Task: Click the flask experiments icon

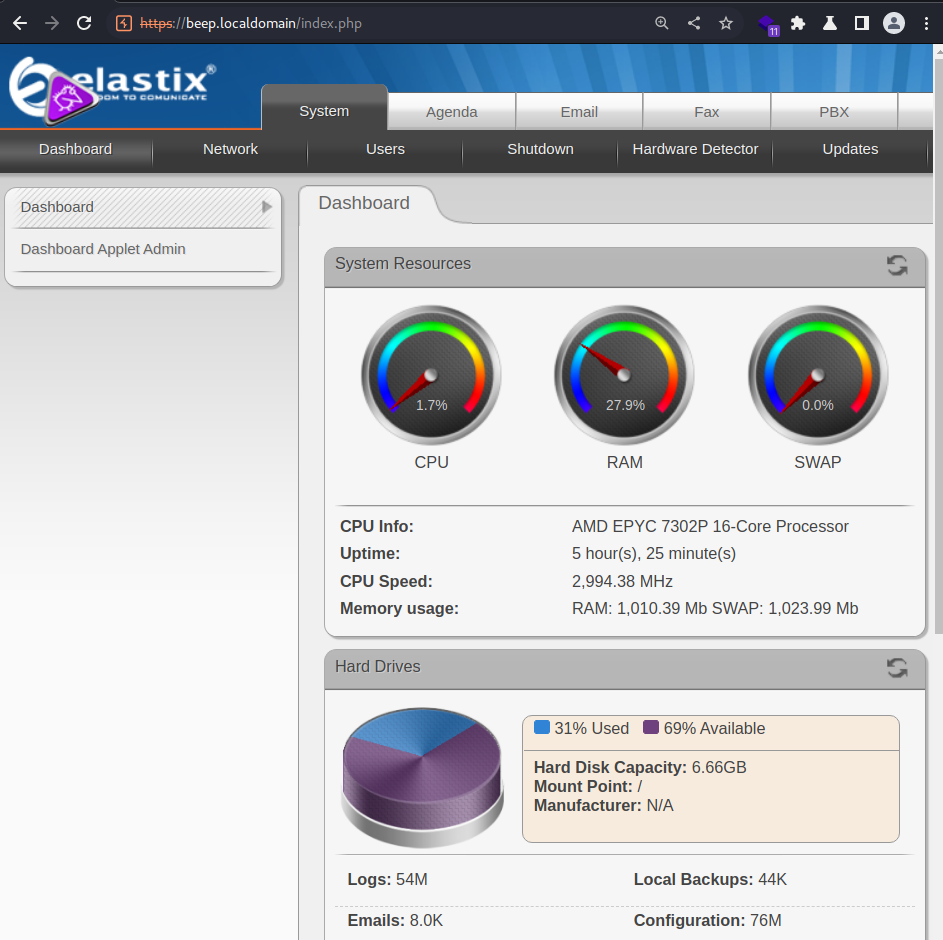Action: (x=830, y=23)
